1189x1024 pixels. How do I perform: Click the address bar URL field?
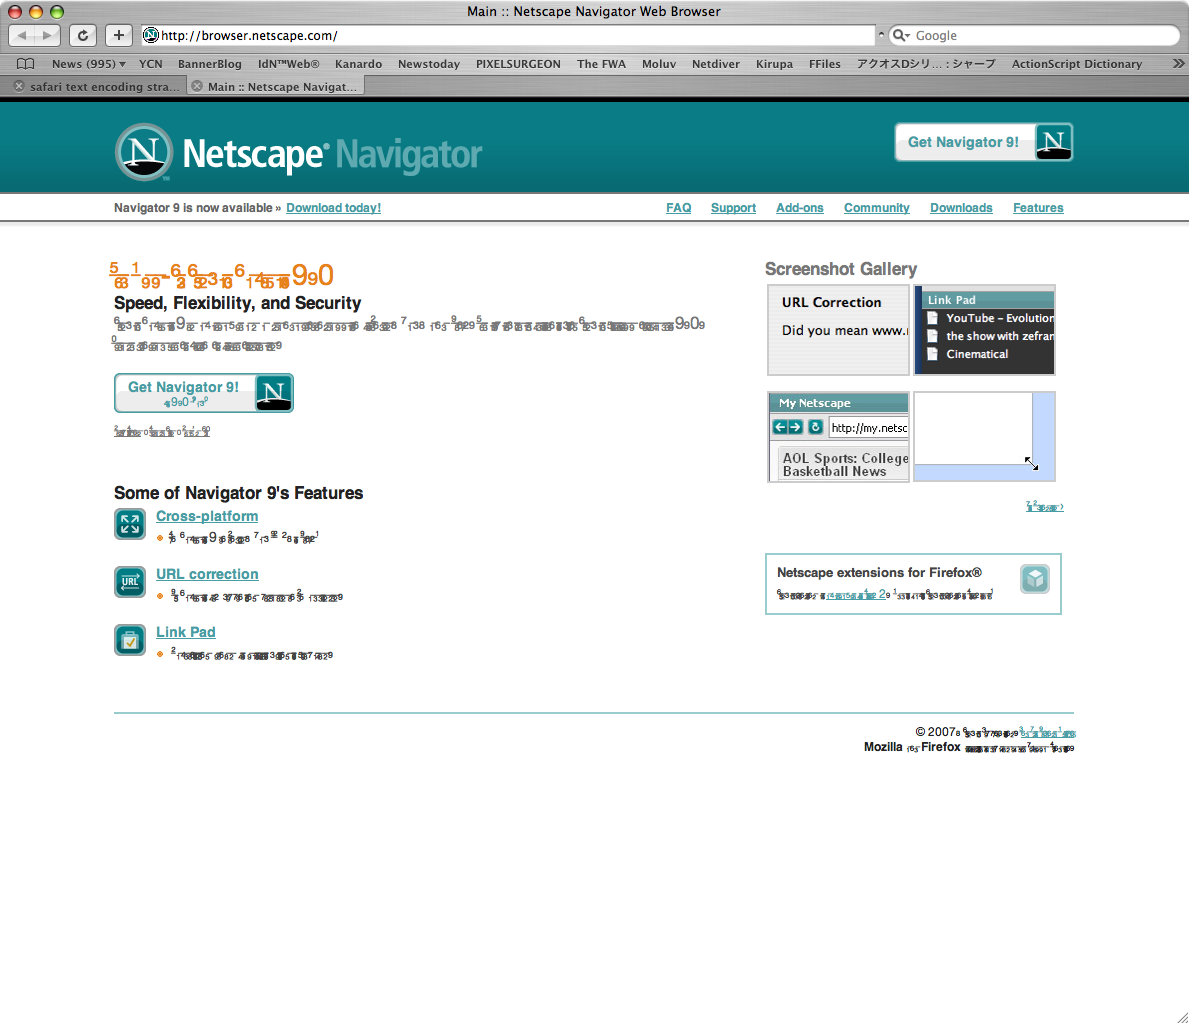pyautogui.click(x=508, y=35)
